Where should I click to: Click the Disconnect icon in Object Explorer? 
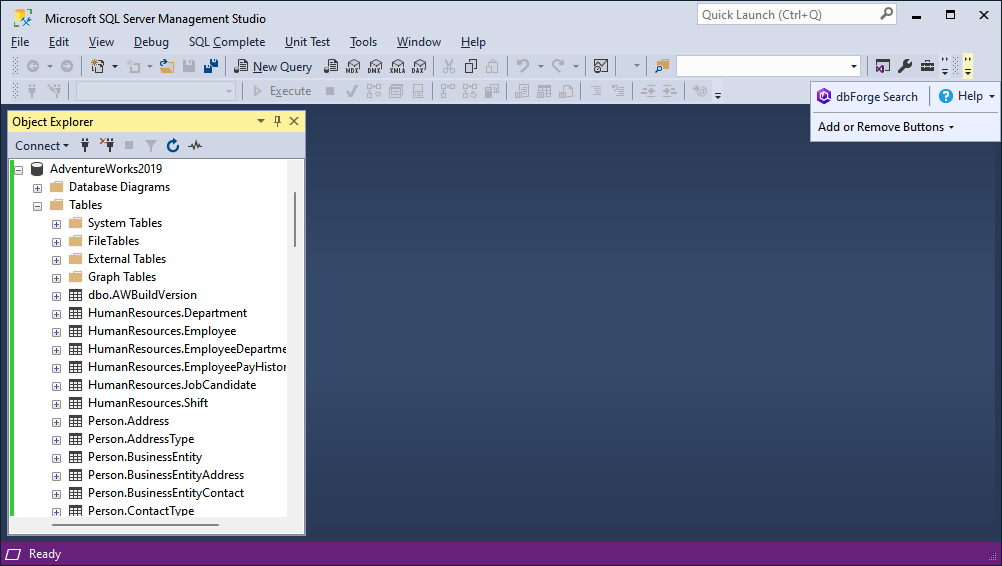point(107,146)
